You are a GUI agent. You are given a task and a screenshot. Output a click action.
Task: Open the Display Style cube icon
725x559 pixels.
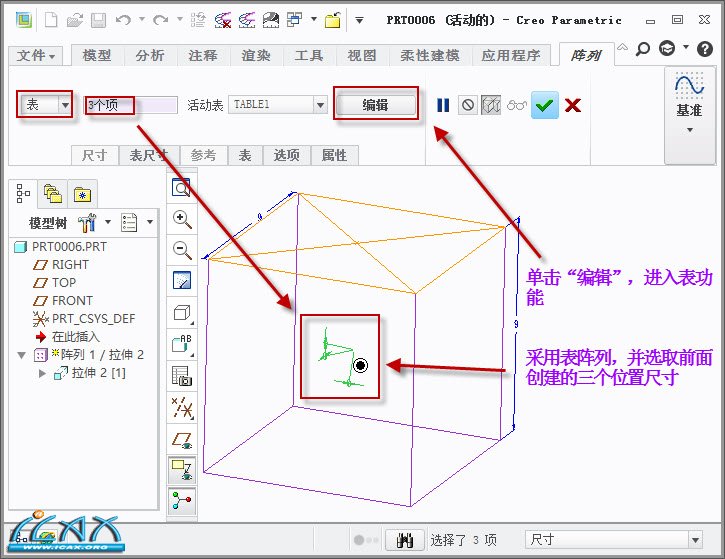pos(182,313)
